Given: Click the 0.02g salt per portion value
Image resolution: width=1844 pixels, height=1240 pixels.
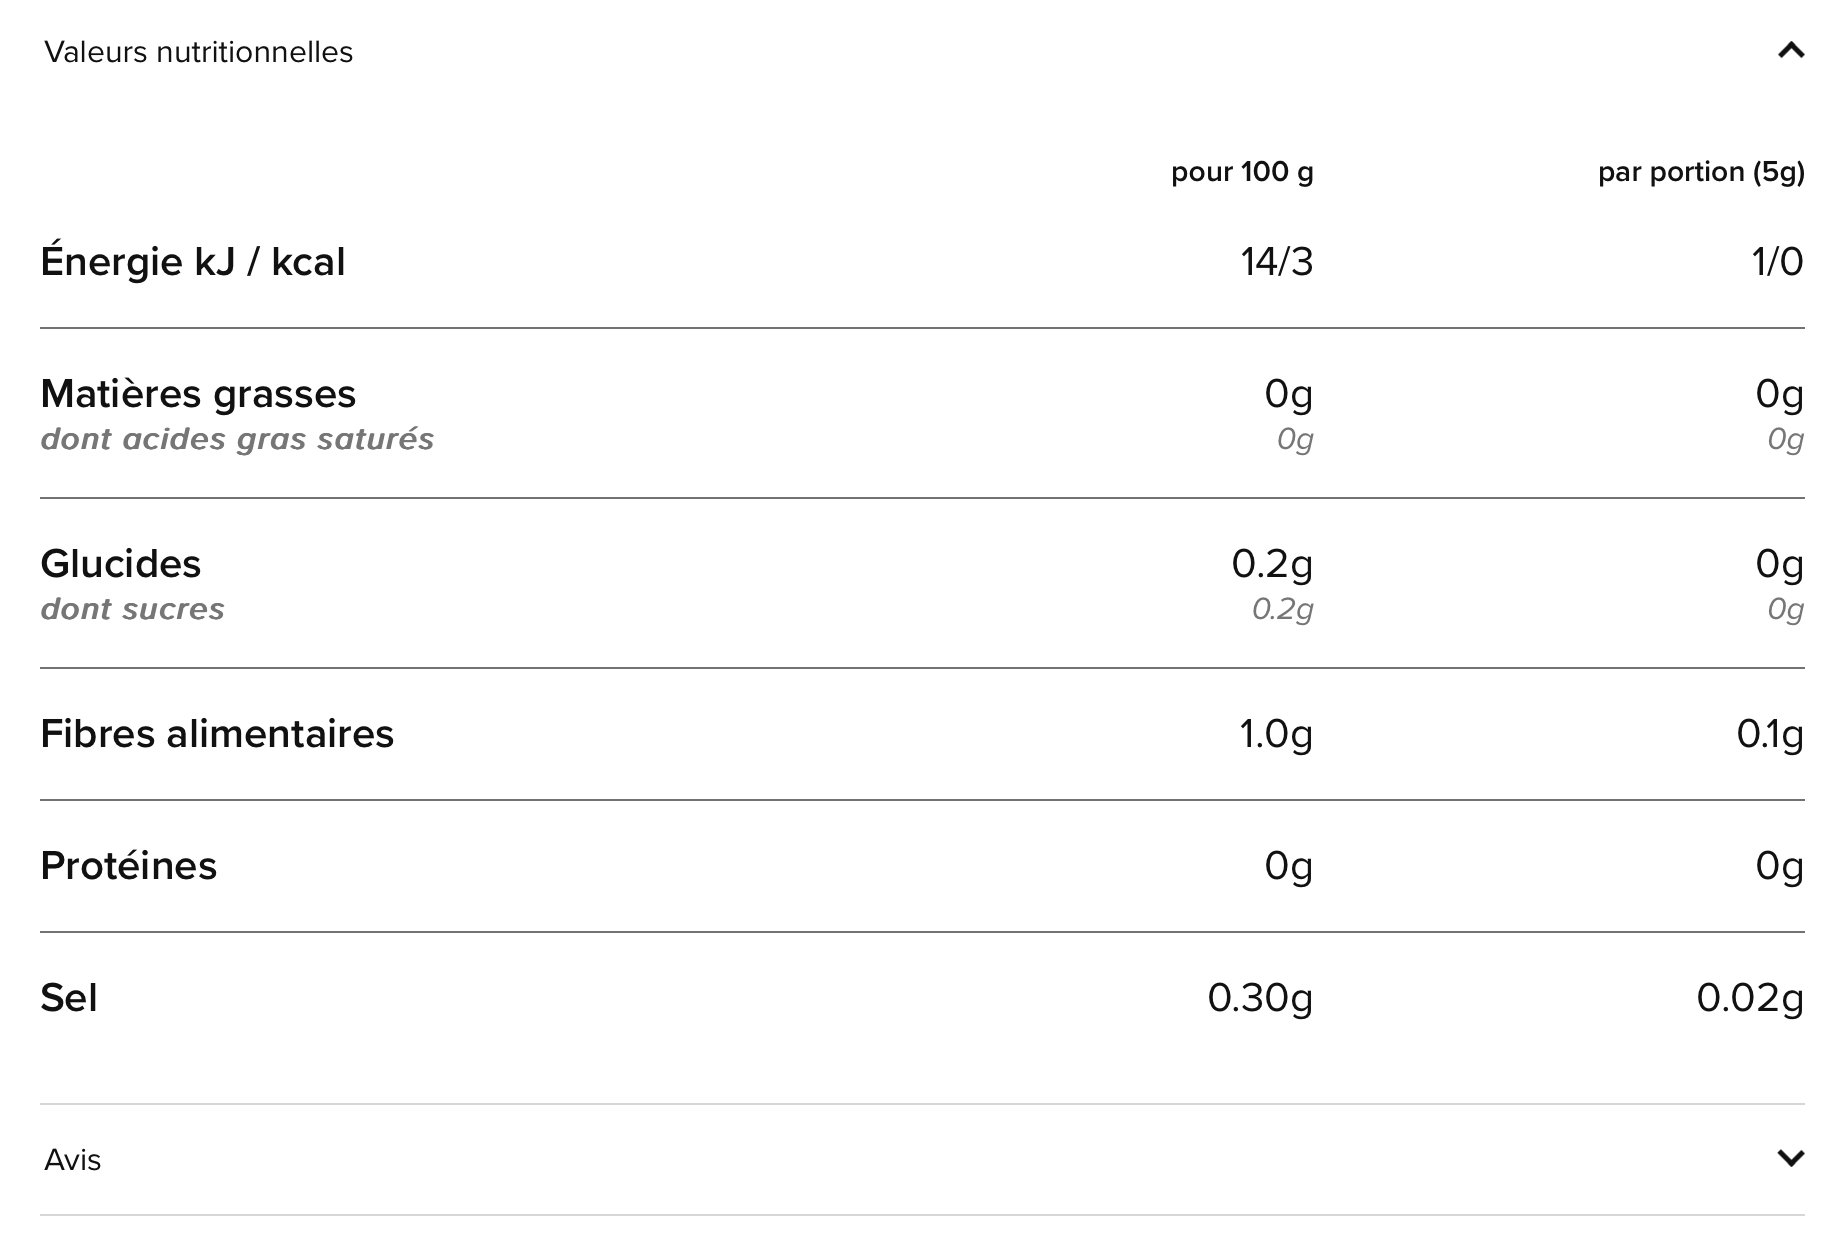Looking at the screenshot, I should 1750,998.
